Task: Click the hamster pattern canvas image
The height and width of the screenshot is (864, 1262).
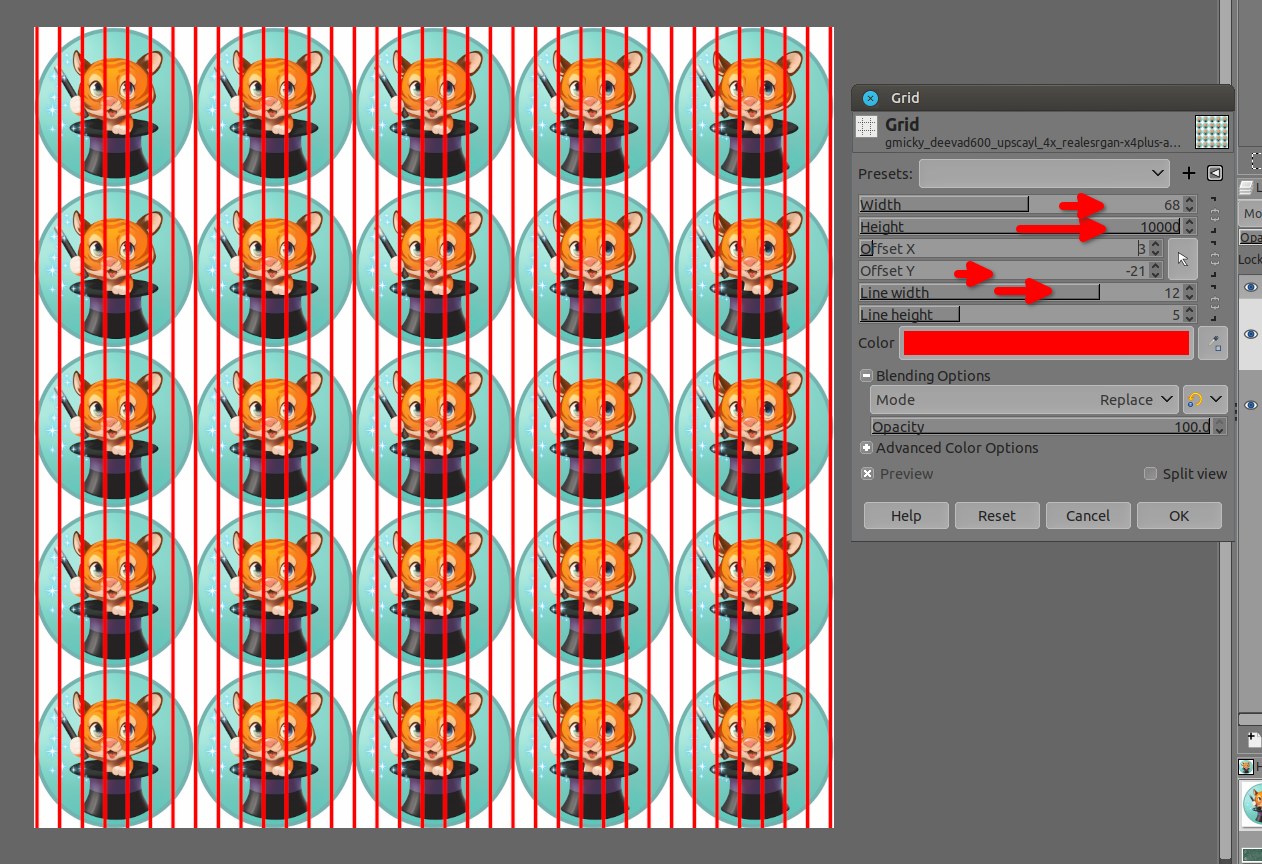Action: pos(434,427)
